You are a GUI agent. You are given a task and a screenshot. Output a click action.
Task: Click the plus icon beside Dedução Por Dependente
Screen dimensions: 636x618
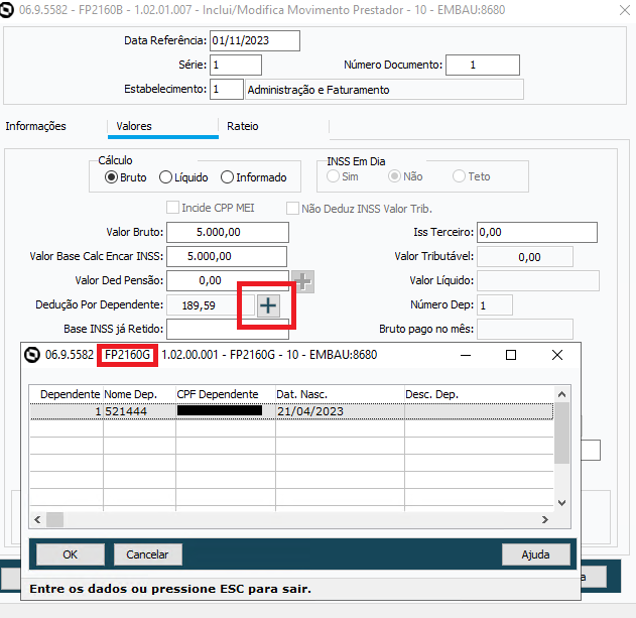[x=268, y=305]
